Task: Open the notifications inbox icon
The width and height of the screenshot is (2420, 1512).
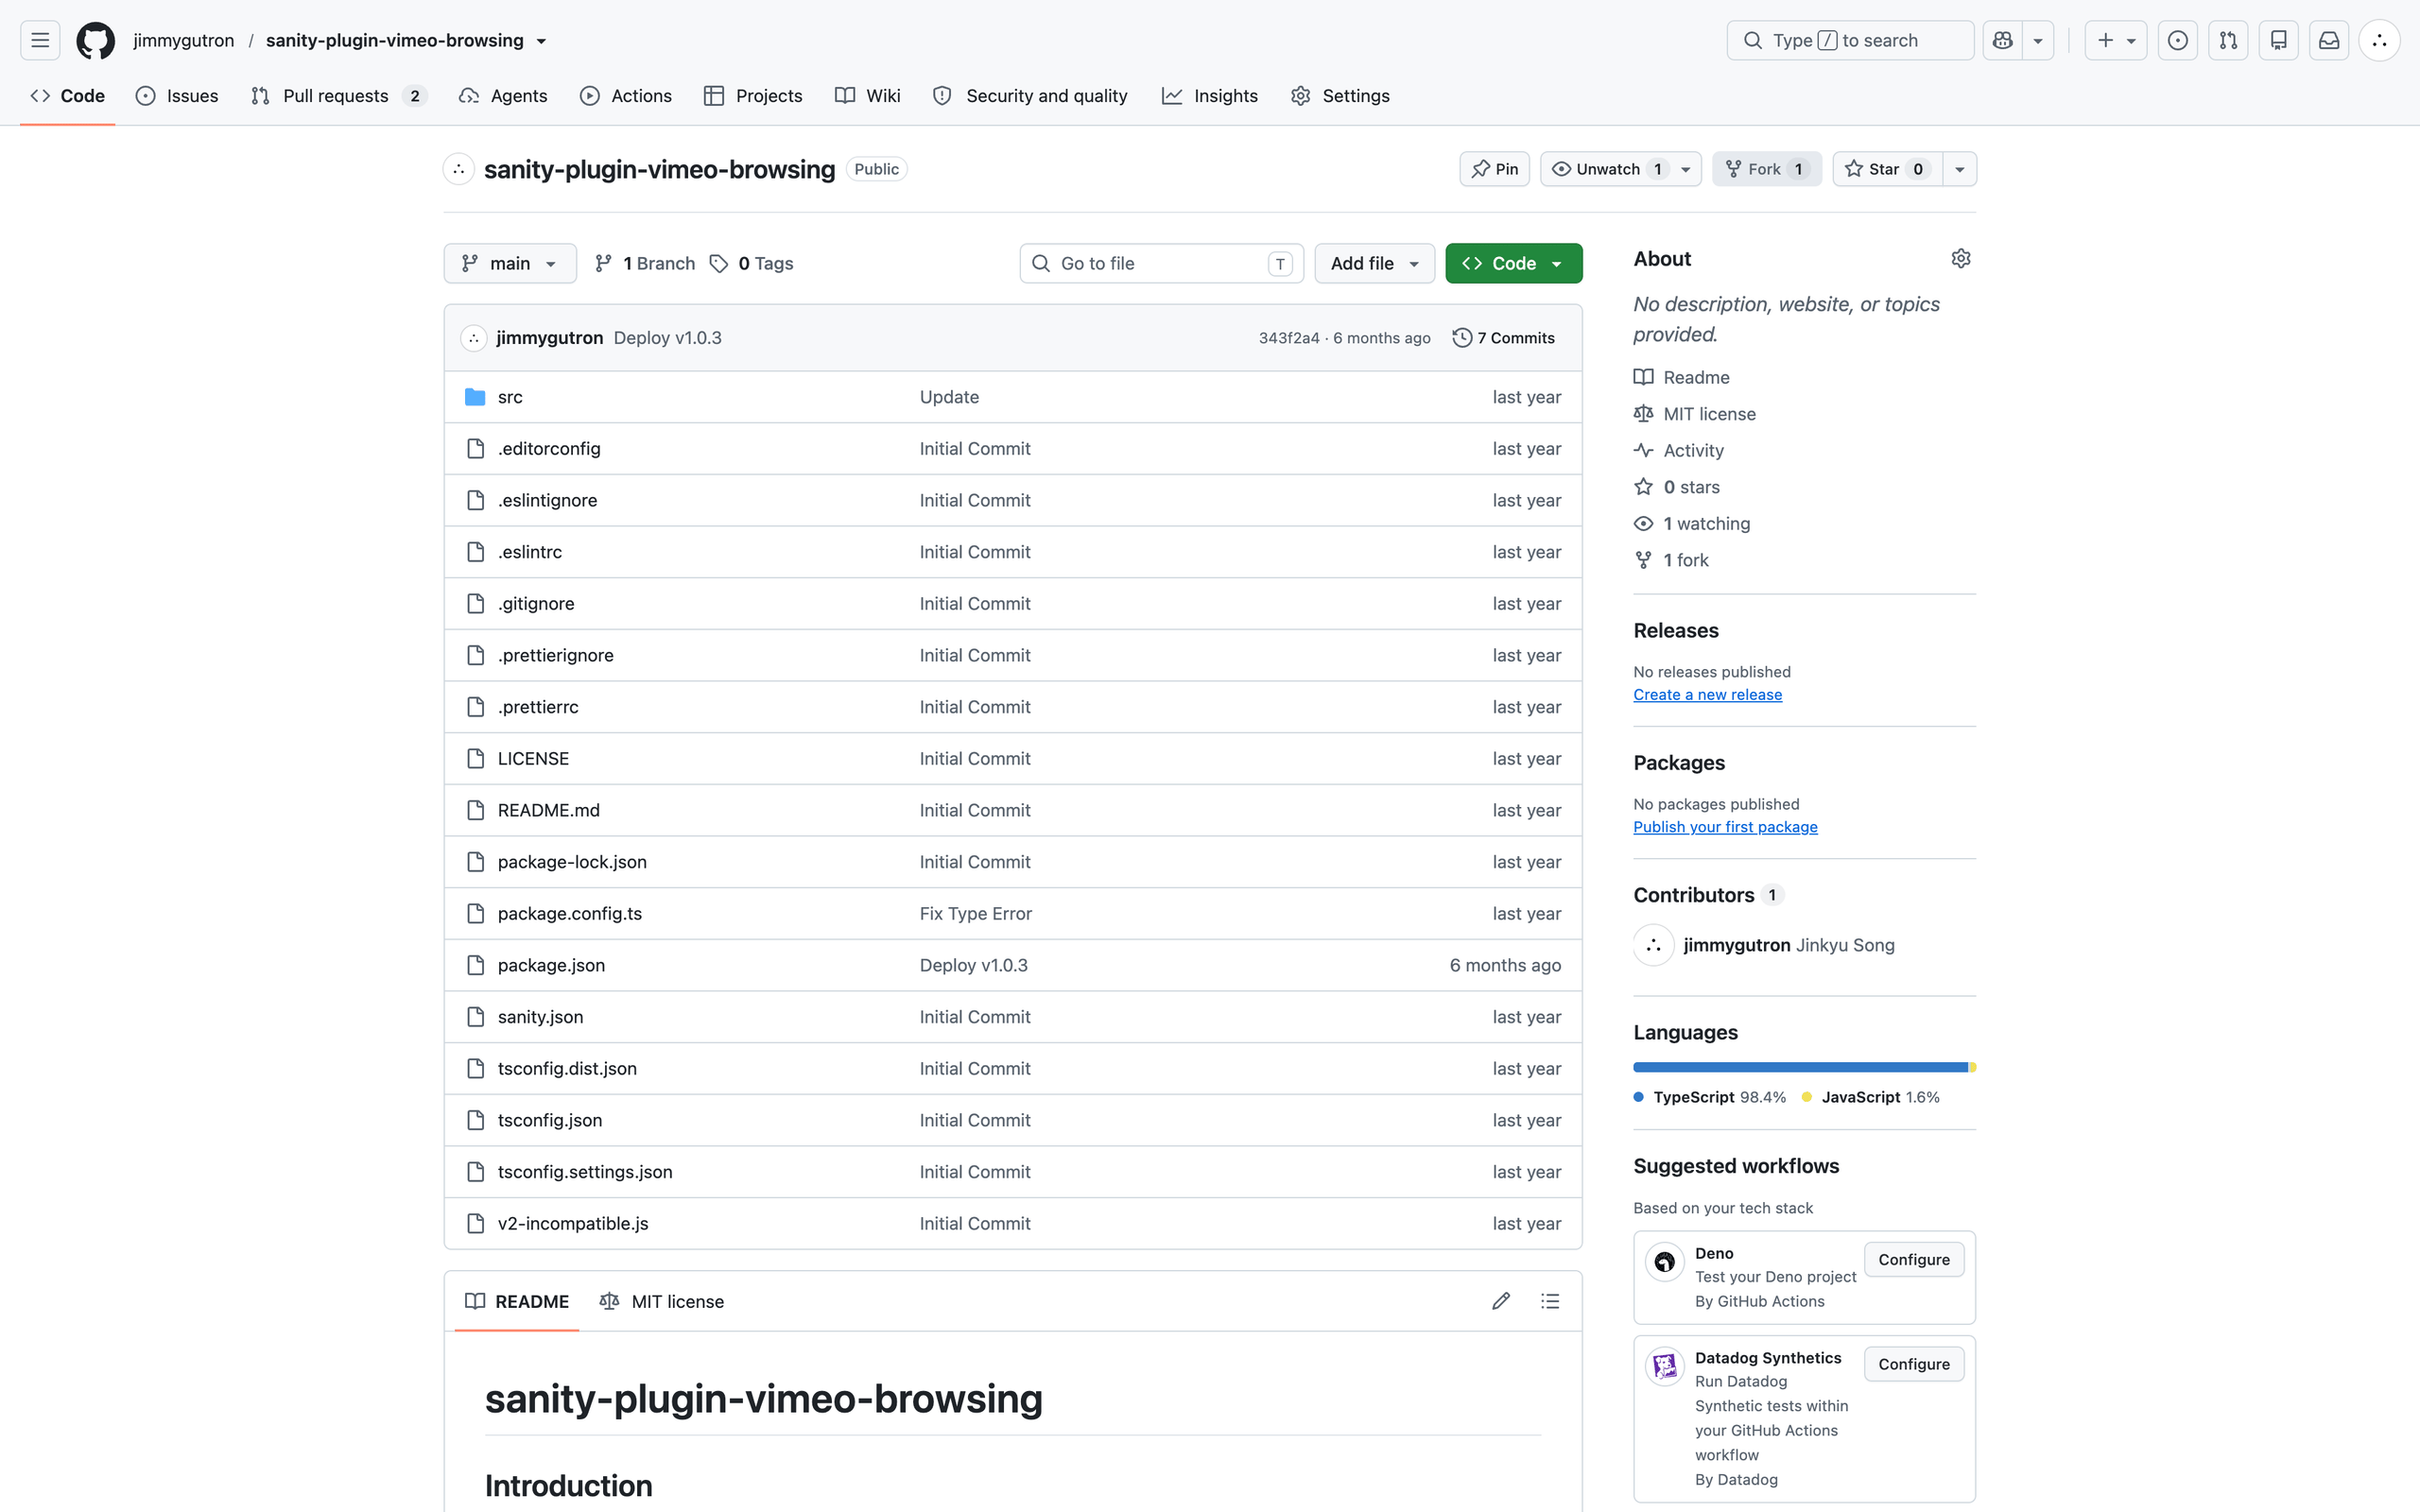Action: pyautogui.click(x=2329, y=40)
